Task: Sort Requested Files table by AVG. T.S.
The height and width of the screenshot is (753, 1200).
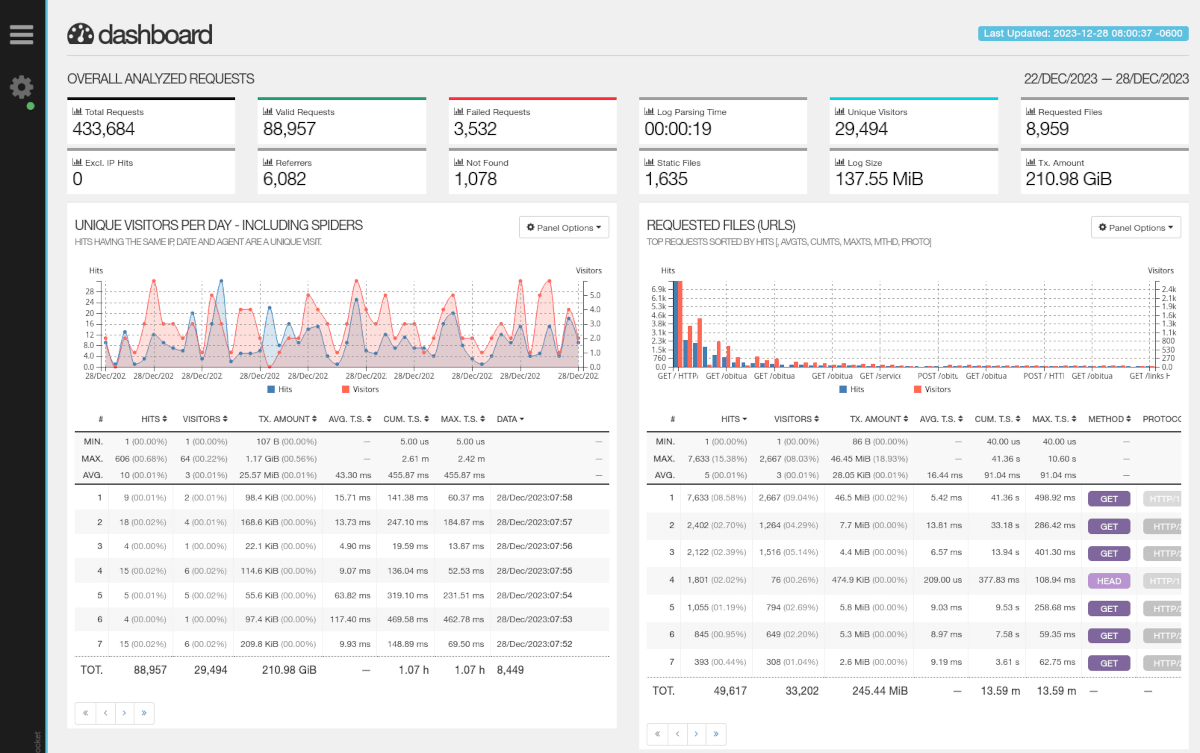Action: [x=941, y=419]
